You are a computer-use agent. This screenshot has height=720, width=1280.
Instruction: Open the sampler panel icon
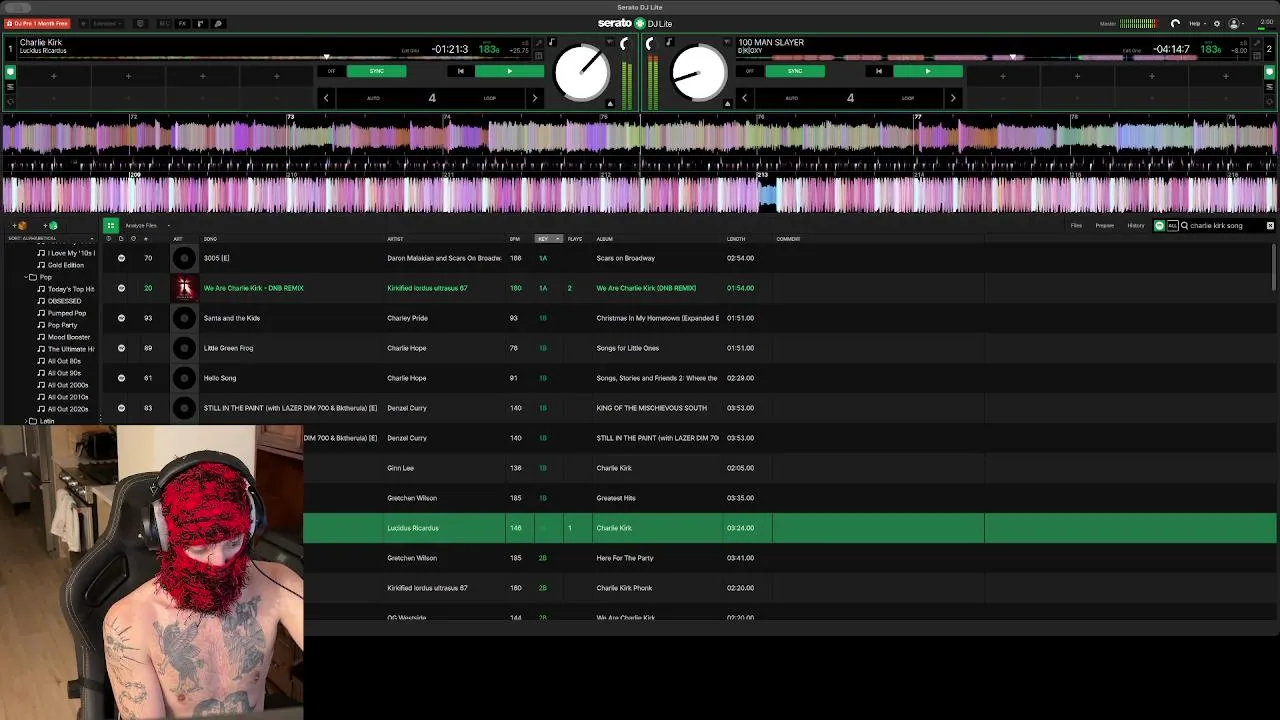tap(199, 23)
